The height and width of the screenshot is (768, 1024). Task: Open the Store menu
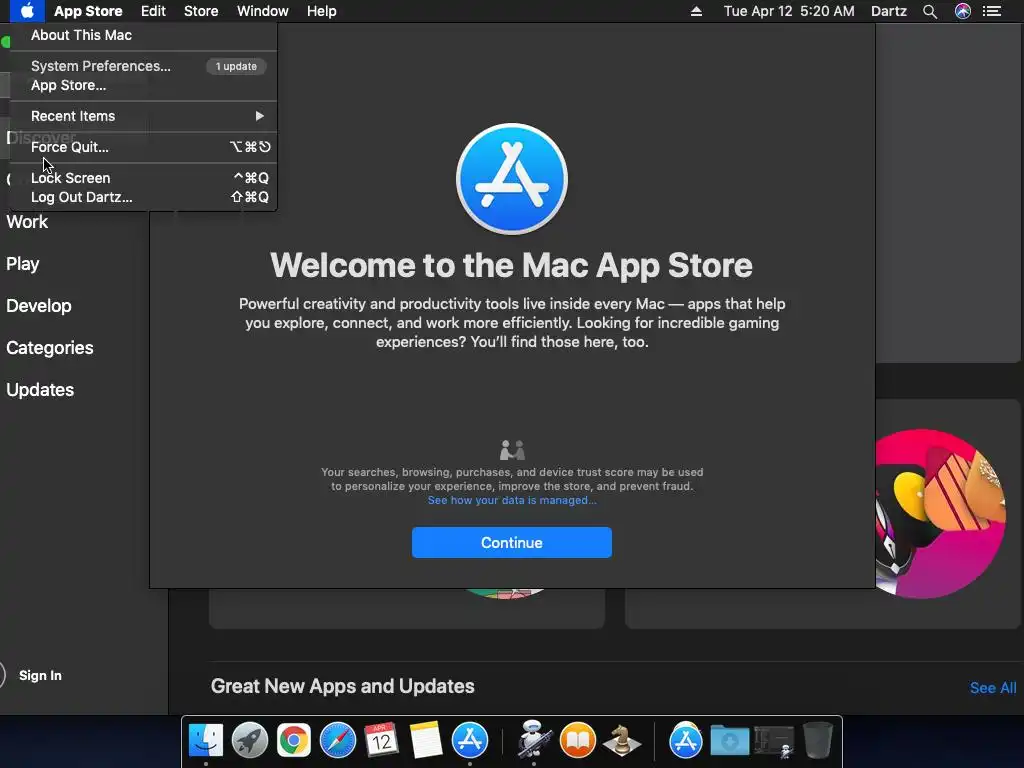(x=201, y=11)
